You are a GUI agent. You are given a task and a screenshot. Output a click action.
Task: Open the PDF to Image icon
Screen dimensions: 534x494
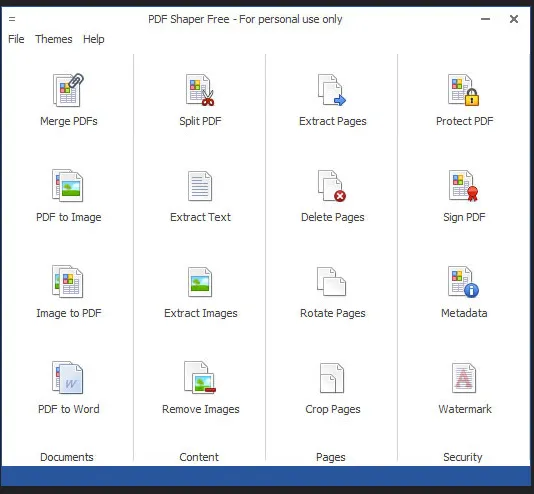(67, 186)
